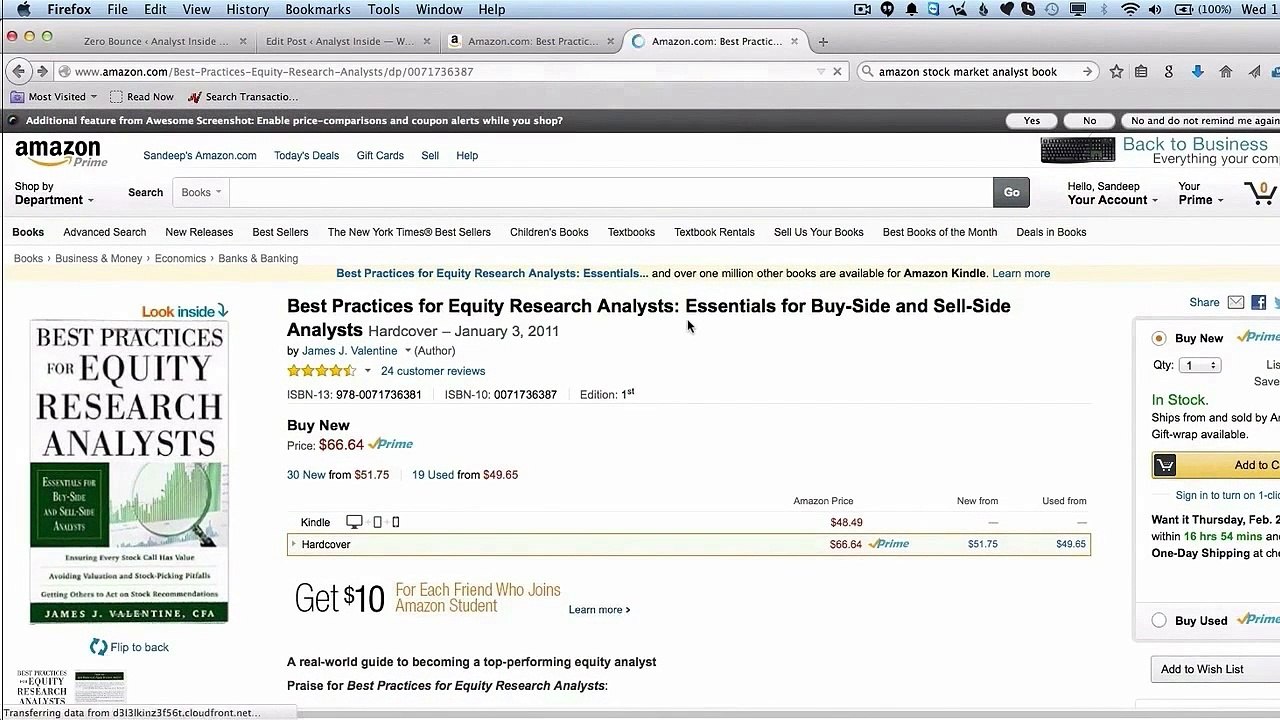Click No on the Awesome Screenshot prompt

(1089, 120)
